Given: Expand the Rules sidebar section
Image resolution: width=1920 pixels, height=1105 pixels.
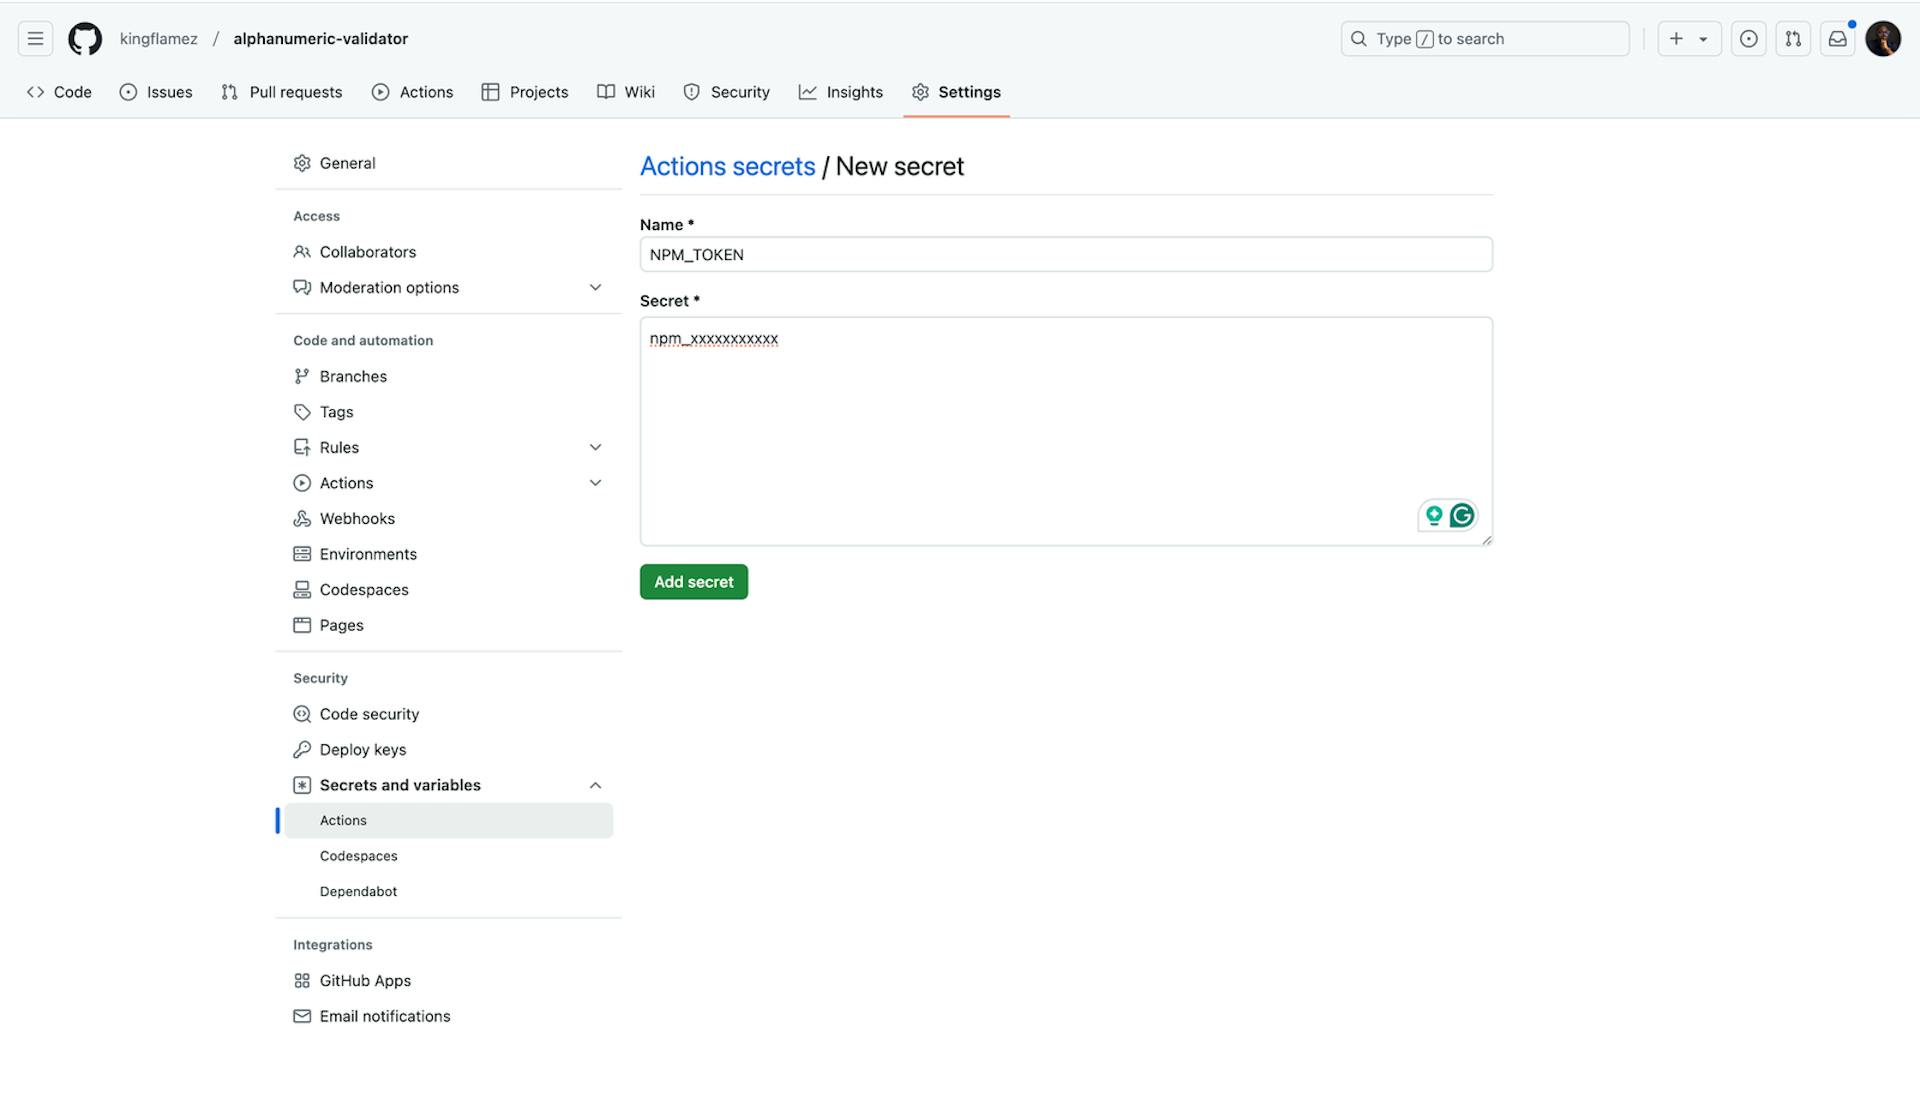Looking at the screenshot, I should coord(595,448).
